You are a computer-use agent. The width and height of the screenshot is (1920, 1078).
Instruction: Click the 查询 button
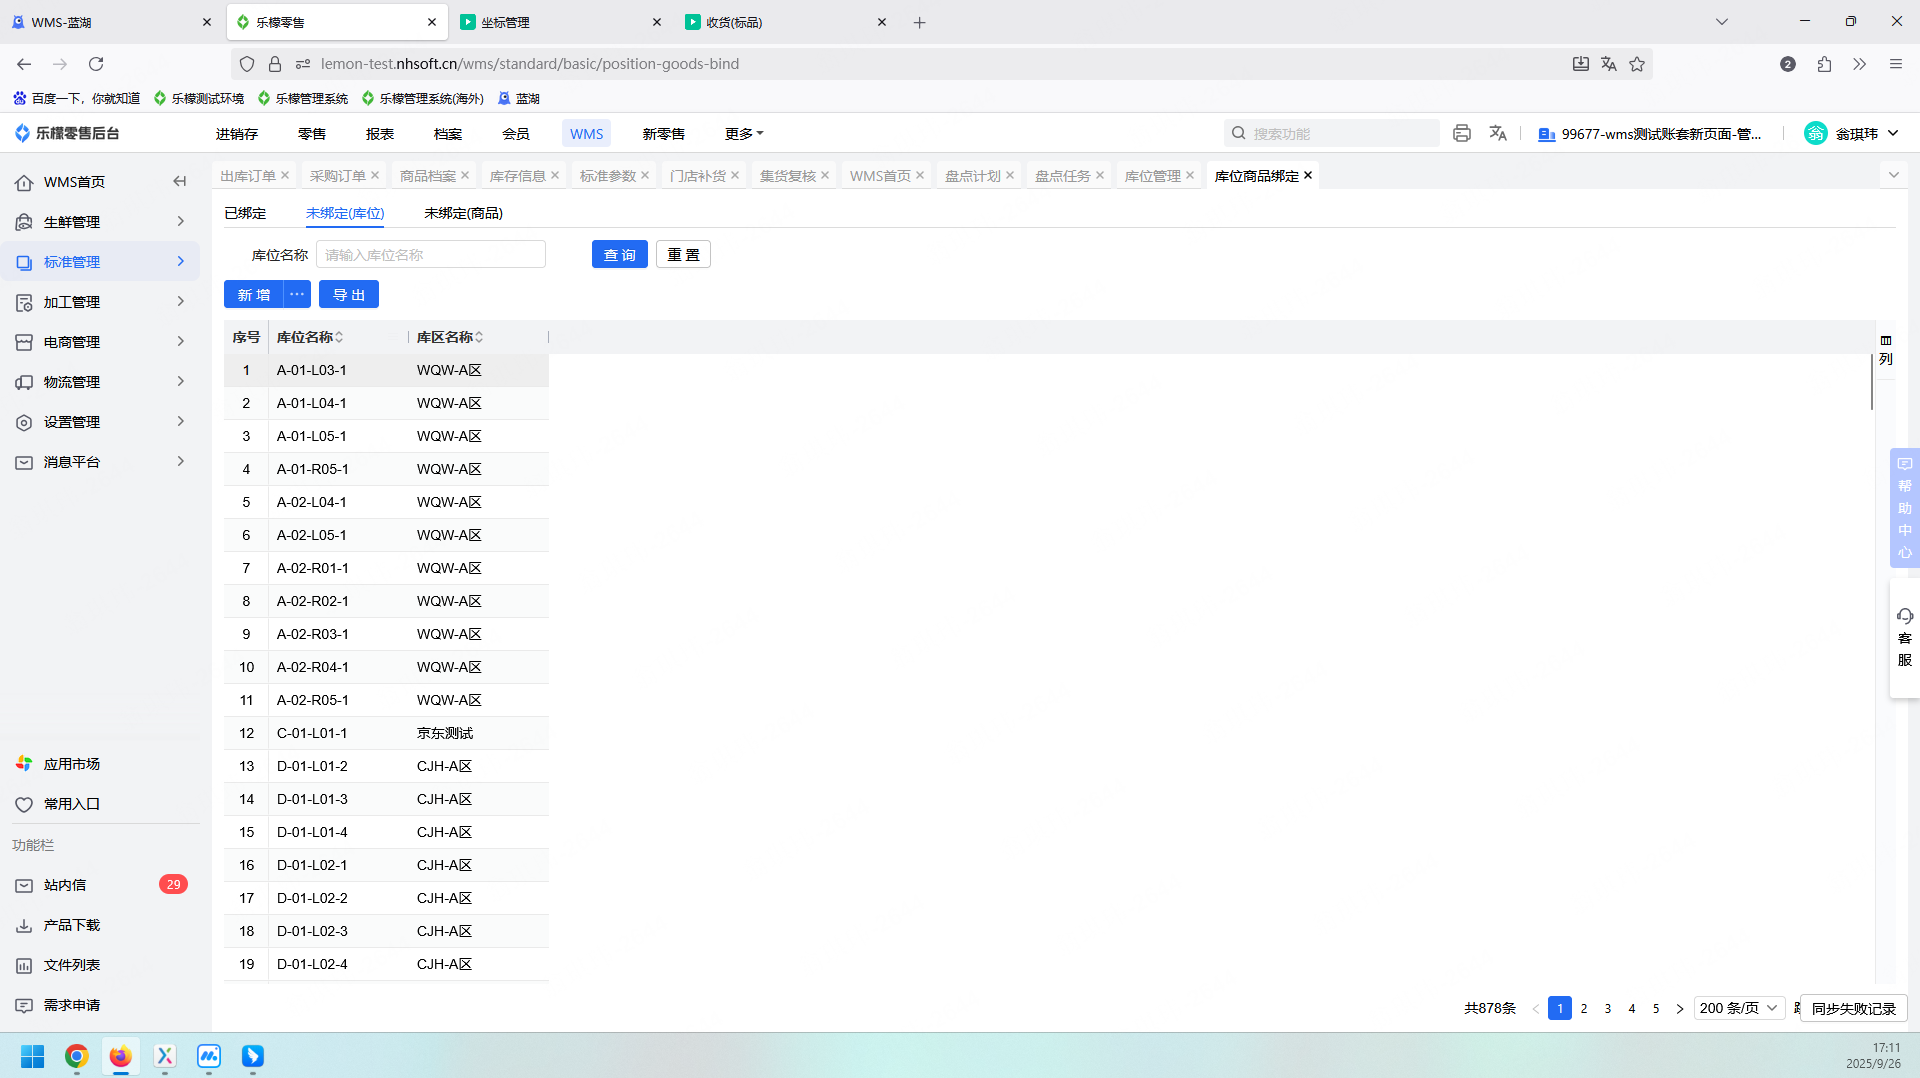click(x=620, y=254)
